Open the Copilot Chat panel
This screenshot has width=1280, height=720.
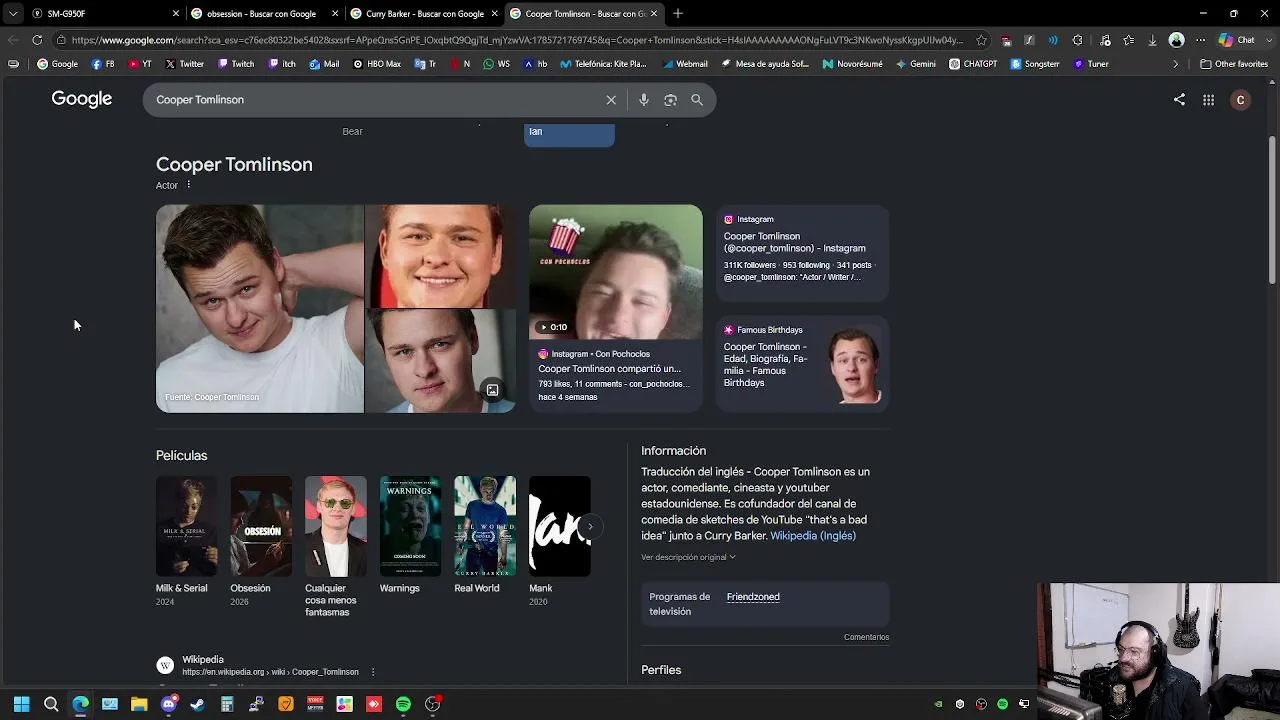click(x=1237, y=40)
